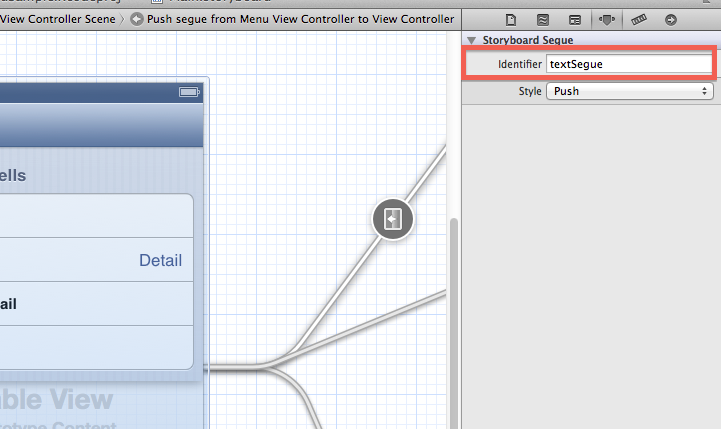Select the Attributes inspector tab
Viewport: 721px width, 429px height.
pos(607,20)
